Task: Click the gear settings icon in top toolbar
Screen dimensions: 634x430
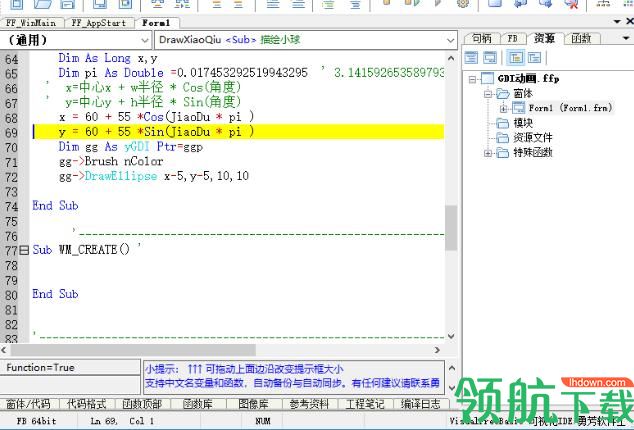Action: pyautogui.click(x=463, y=3)
